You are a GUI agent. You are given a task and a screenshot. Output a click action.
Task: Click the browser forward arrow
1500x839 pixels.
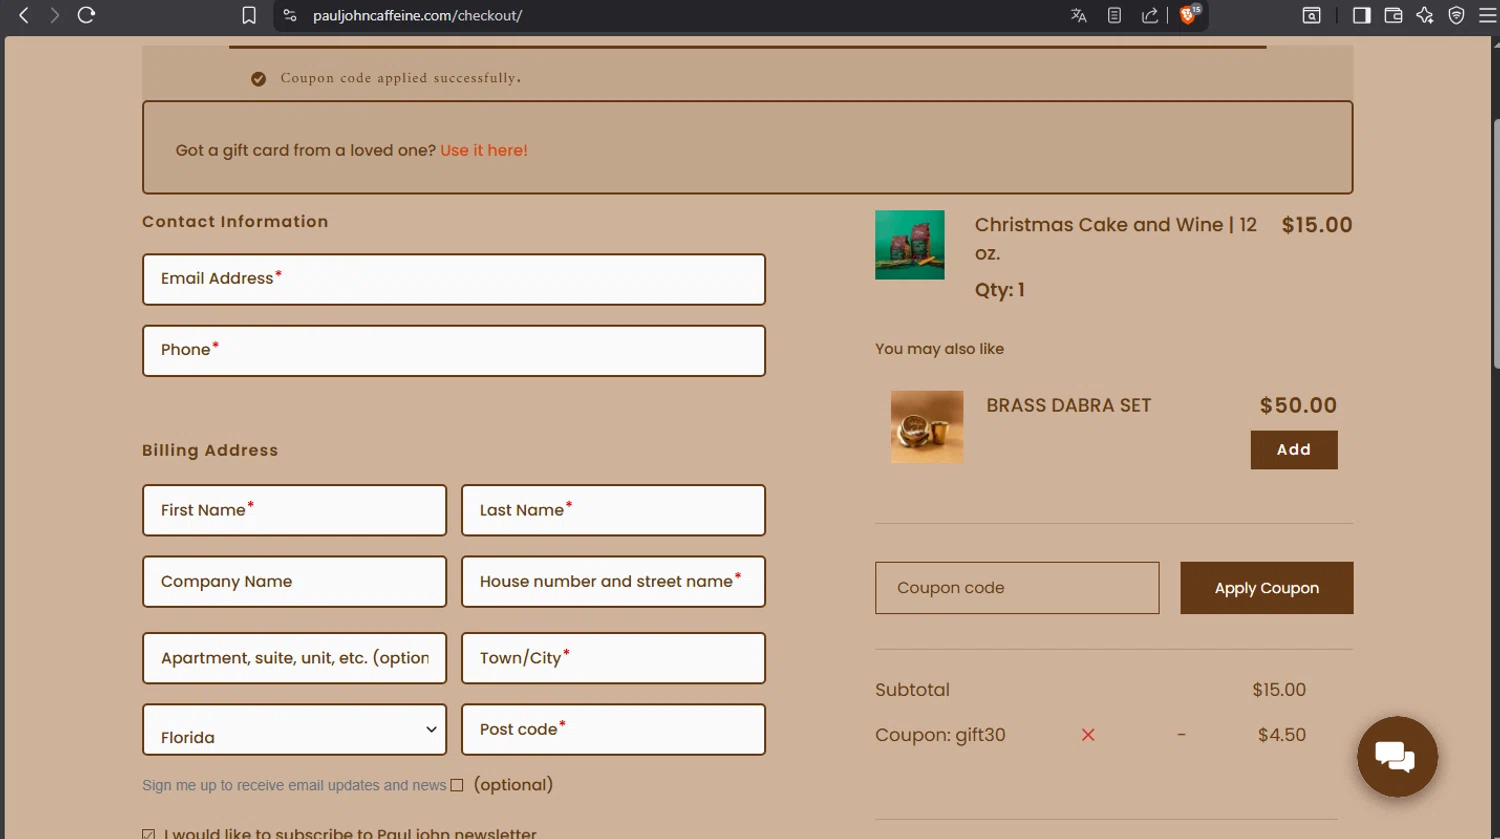(x=55, y=15)
